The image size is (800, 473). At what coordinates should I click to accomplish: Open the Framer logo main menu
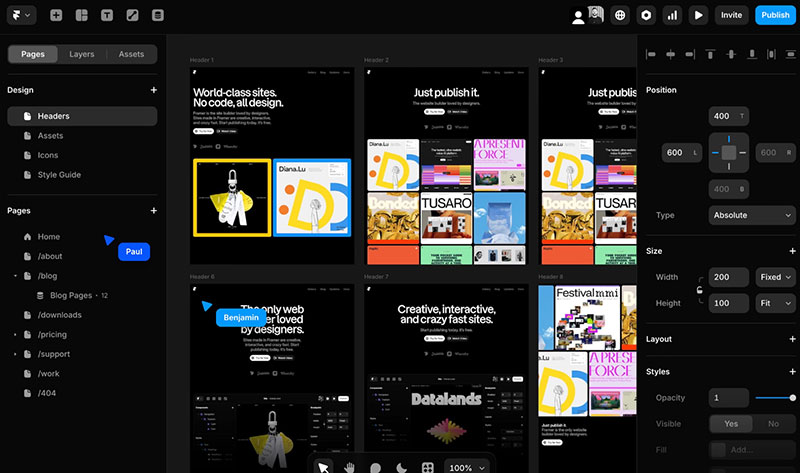pos(21,15)
